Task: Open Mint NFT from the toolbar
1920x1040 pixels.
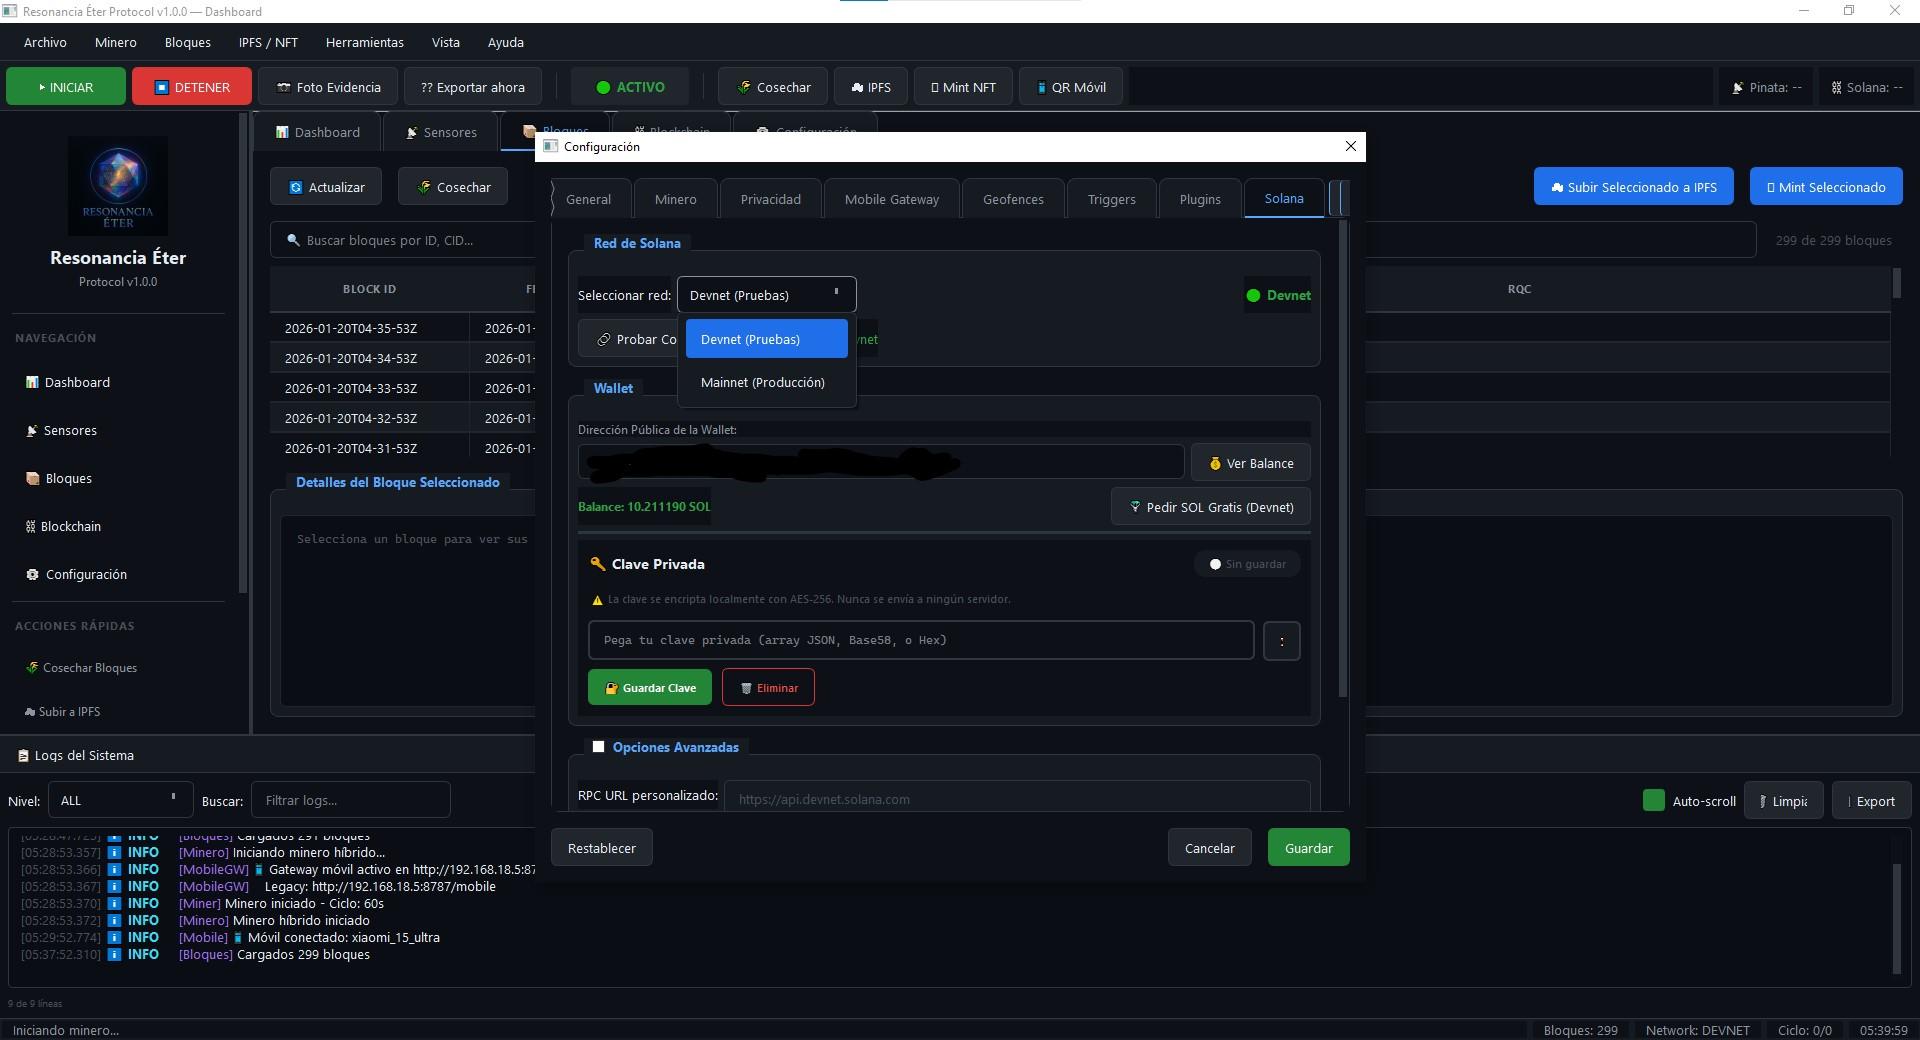Action: pos(962,87)
